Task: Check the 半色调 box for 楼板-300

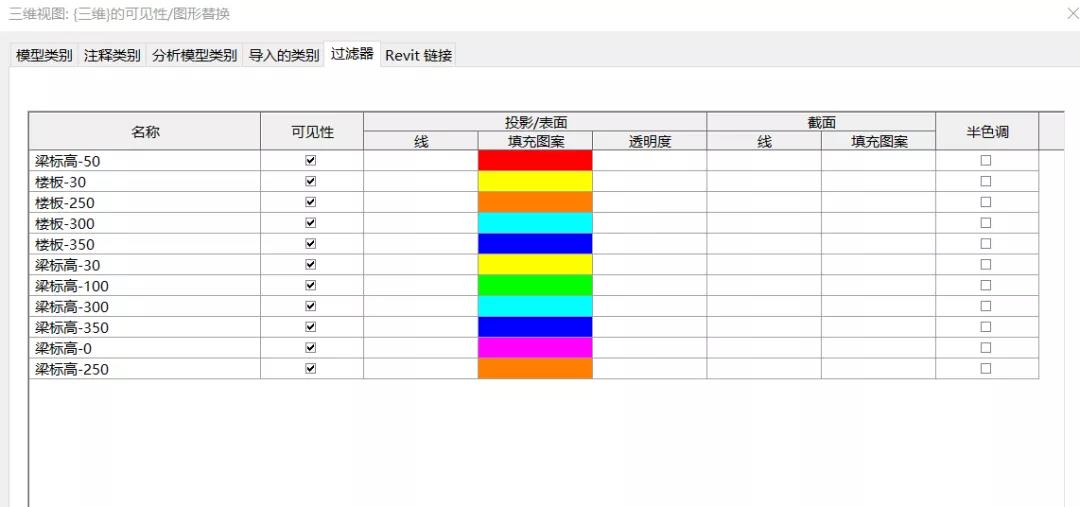Action: pyautogui.click(x=986, y=223)
